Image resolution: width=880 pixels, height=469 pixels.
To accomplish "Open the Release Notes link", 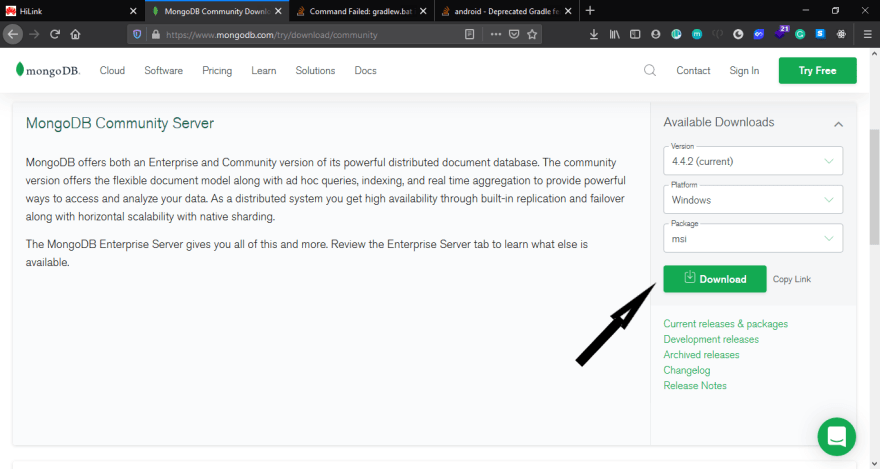I will click(x=695, y=385).
